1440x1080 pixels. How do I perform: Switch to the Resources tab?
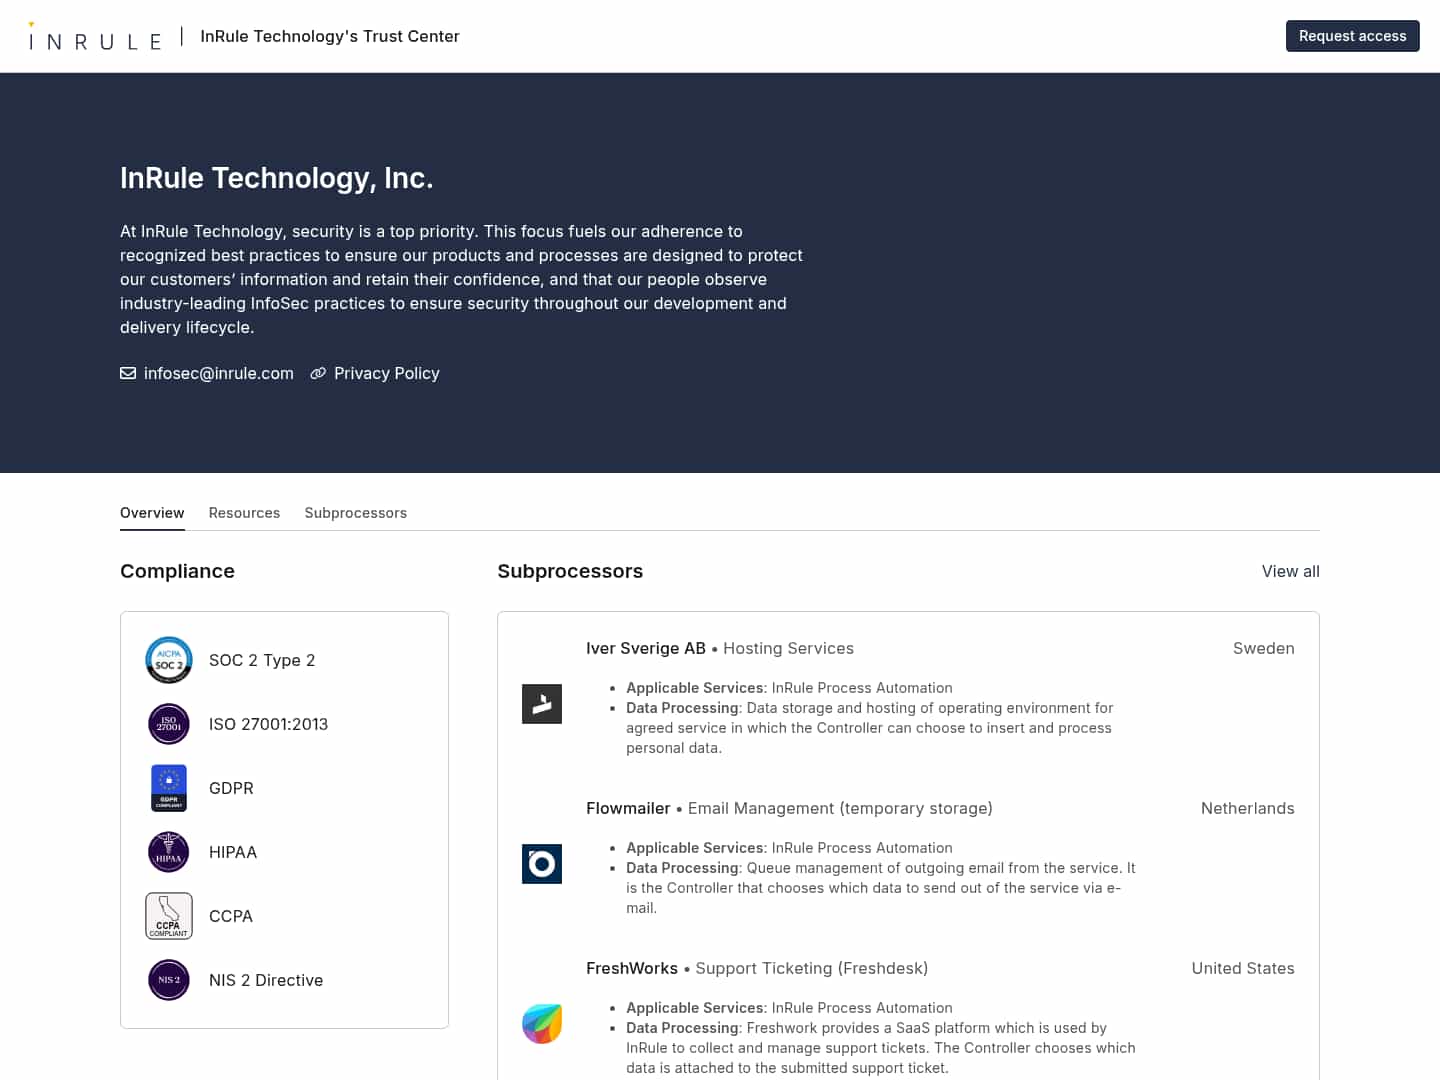[x=244, y=513]
